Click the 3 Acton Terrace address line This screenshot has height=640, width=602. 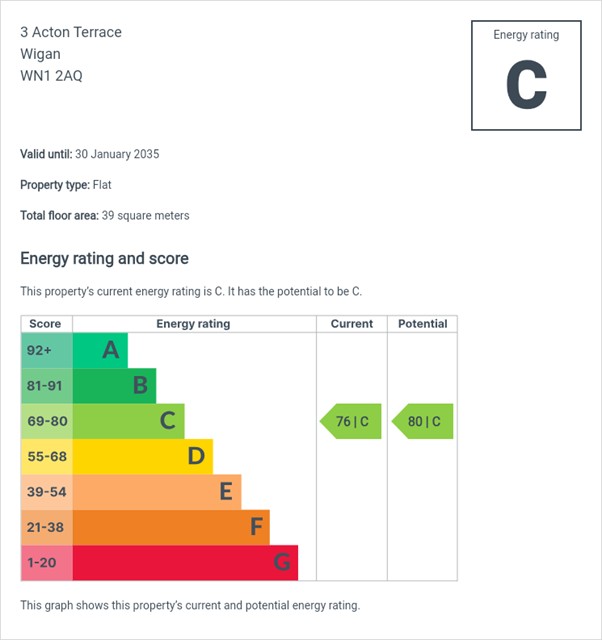71,32
